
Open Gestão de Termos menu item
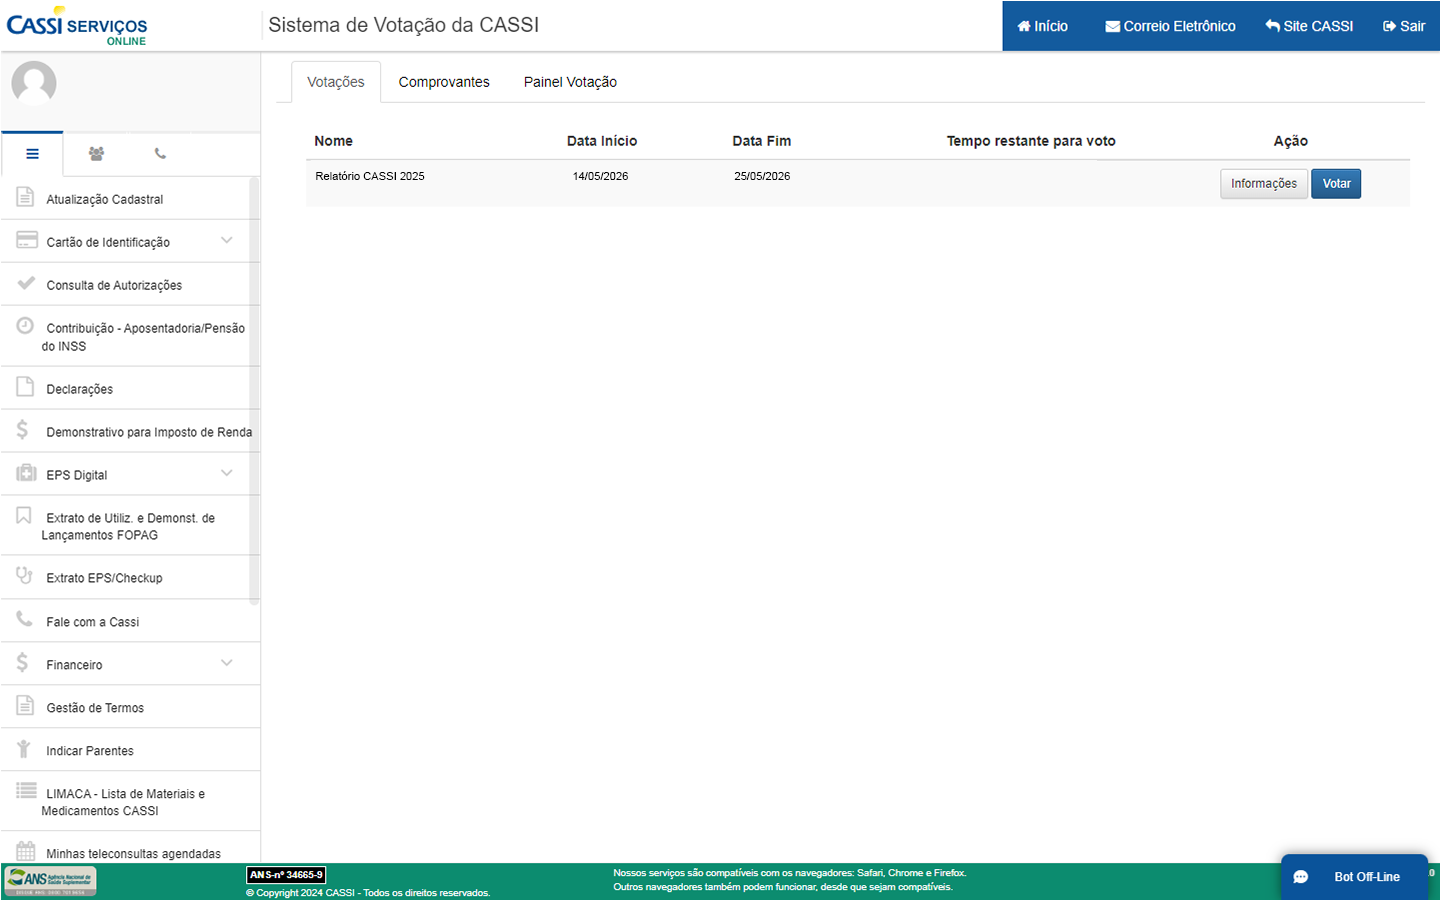coord(131,707)
